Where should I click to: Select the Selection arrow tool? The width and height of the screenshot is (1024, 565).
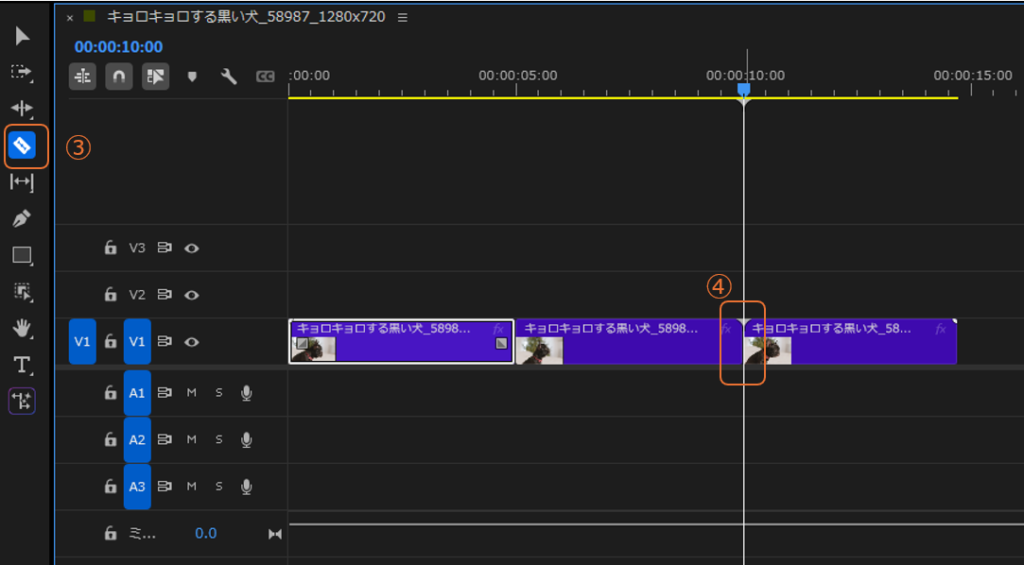[22, 37]
